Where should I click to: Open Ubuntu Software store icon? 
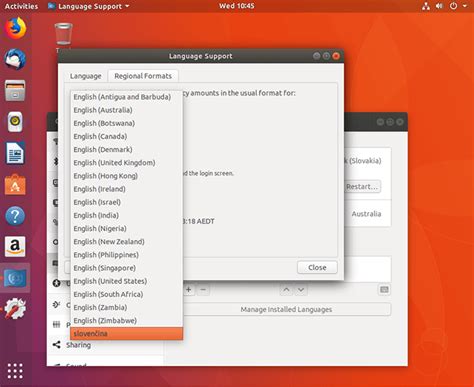[15, 184]
